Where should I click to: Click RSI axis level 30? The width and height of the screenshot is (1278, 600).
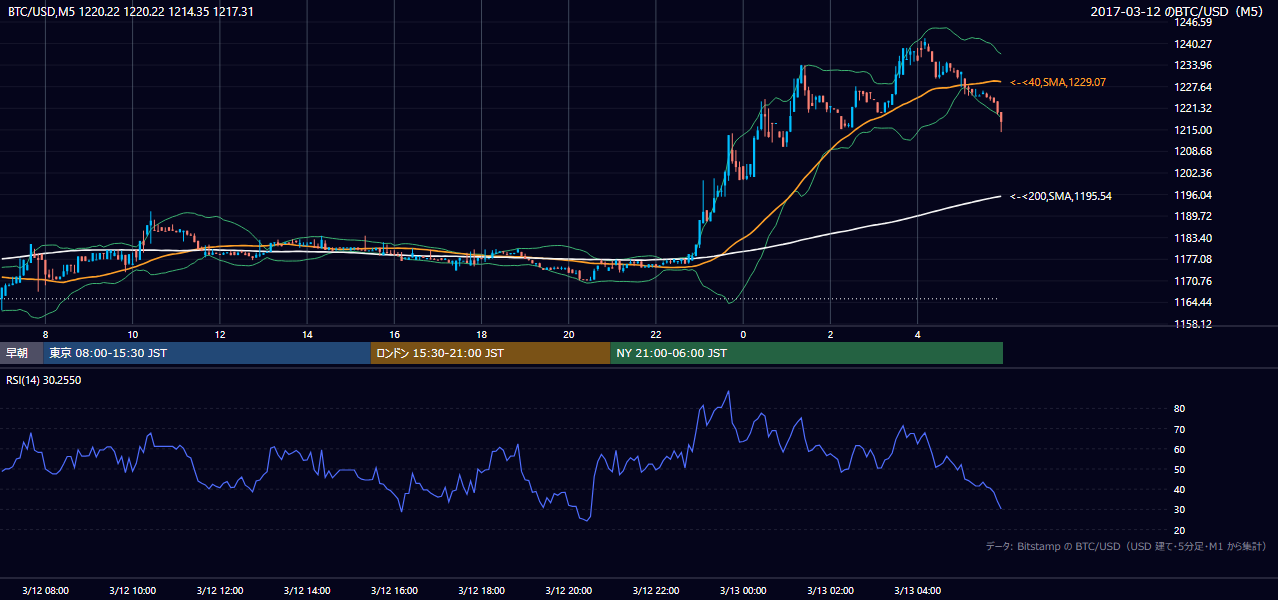[x=1180, y=509]
